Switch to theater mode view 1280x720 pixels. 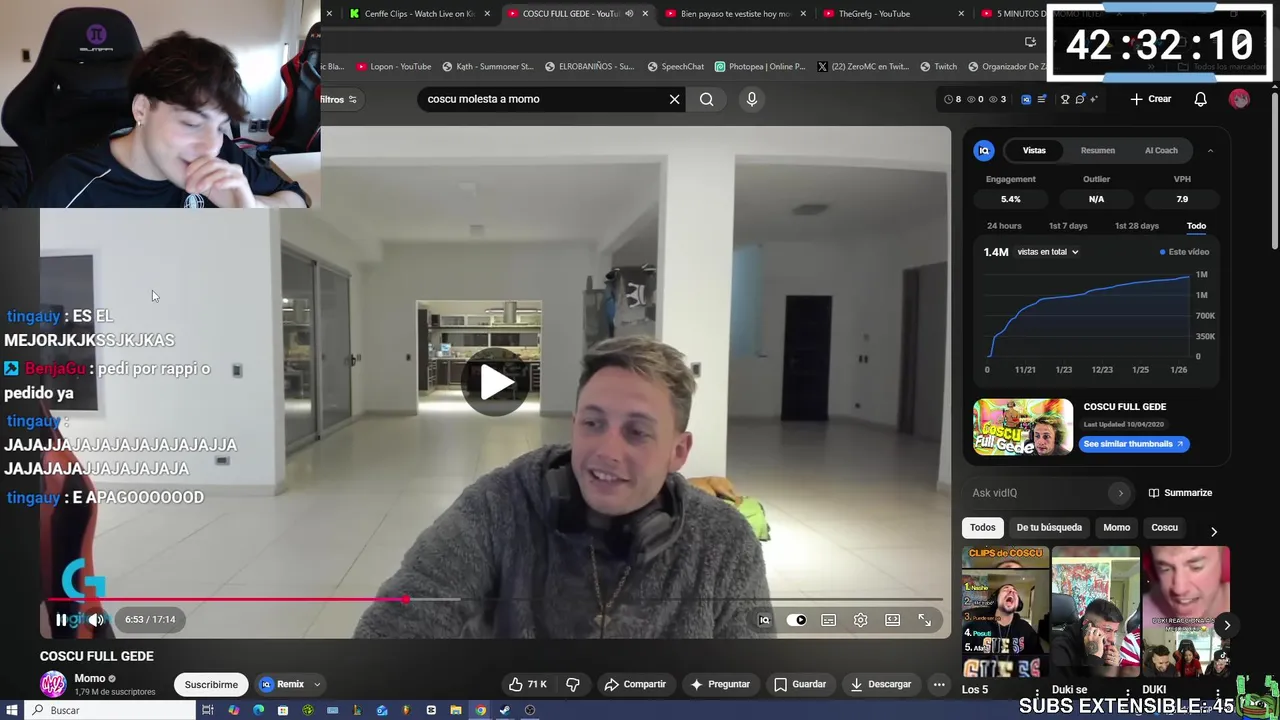tap(892, 620)
